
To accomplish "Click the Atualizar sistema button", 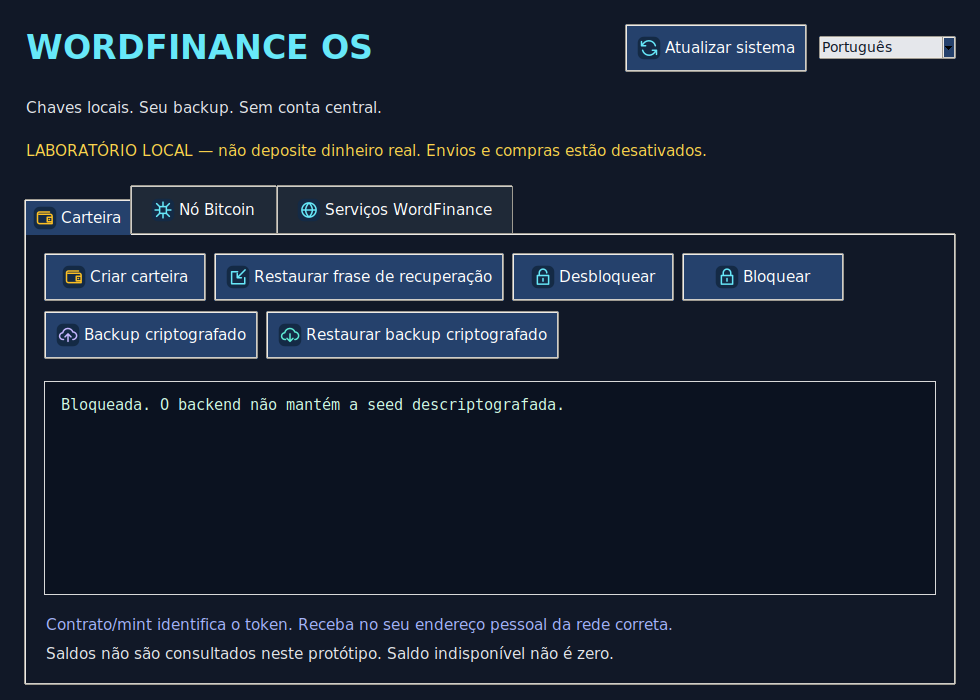I will [716, 48].
